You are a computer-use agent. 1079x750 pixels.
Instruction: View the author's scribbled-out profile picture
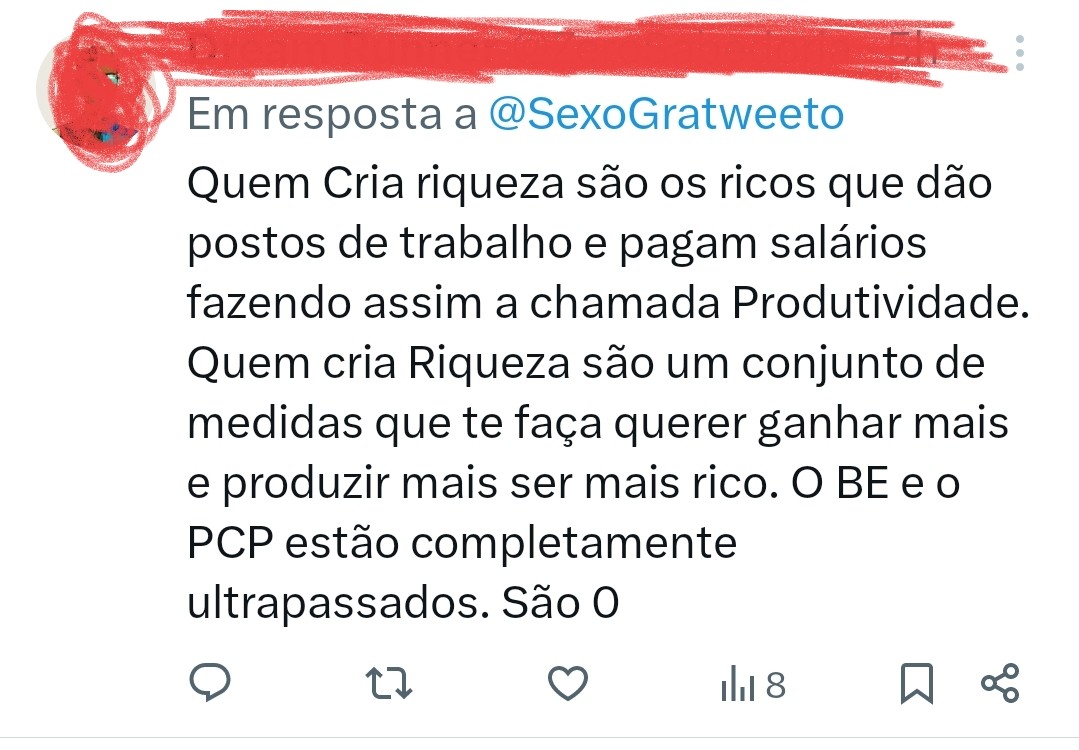click(x=101, y=89)
